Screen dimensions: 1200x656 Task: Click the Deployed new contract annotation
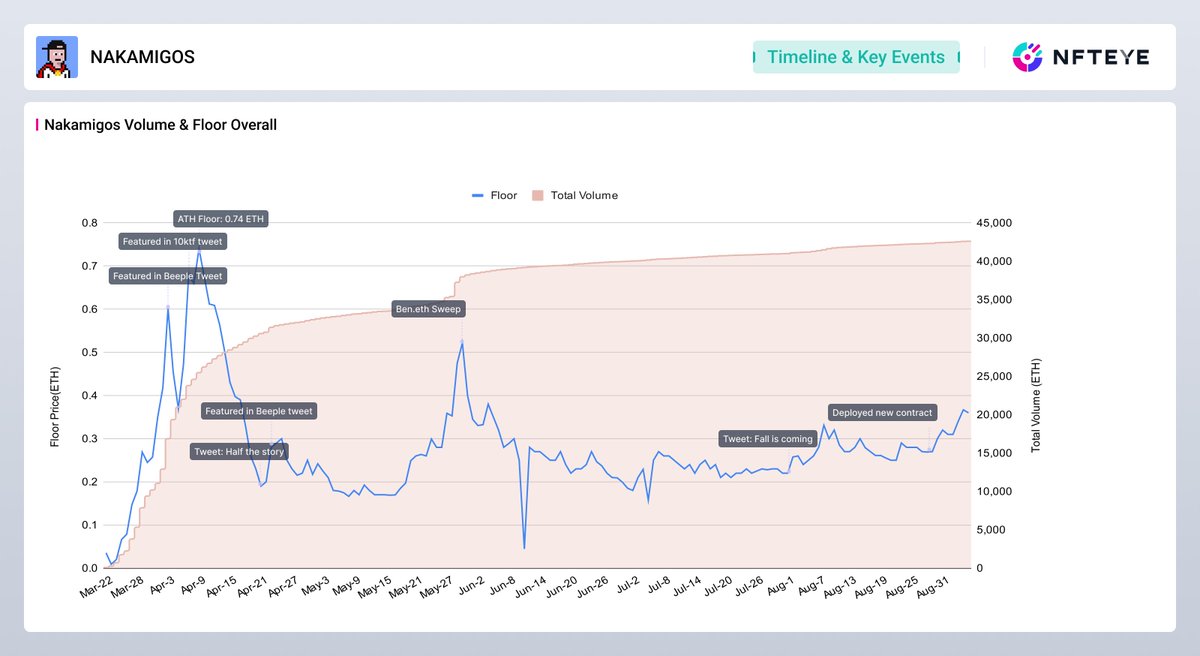pyautogui.click(x=882, y=413)
